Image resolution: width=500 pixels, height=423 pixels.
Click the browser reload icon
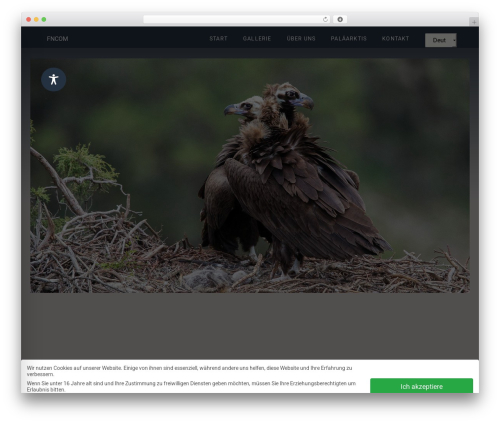point(325,20)
